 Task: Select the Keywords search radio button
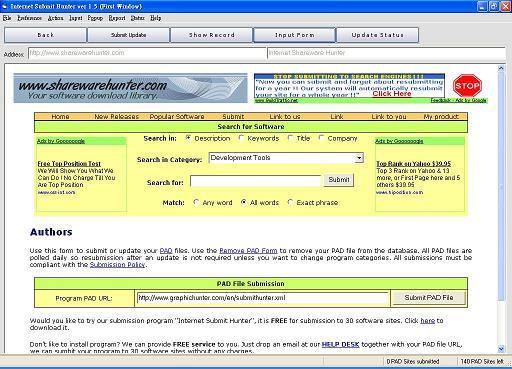pos(241,138)
